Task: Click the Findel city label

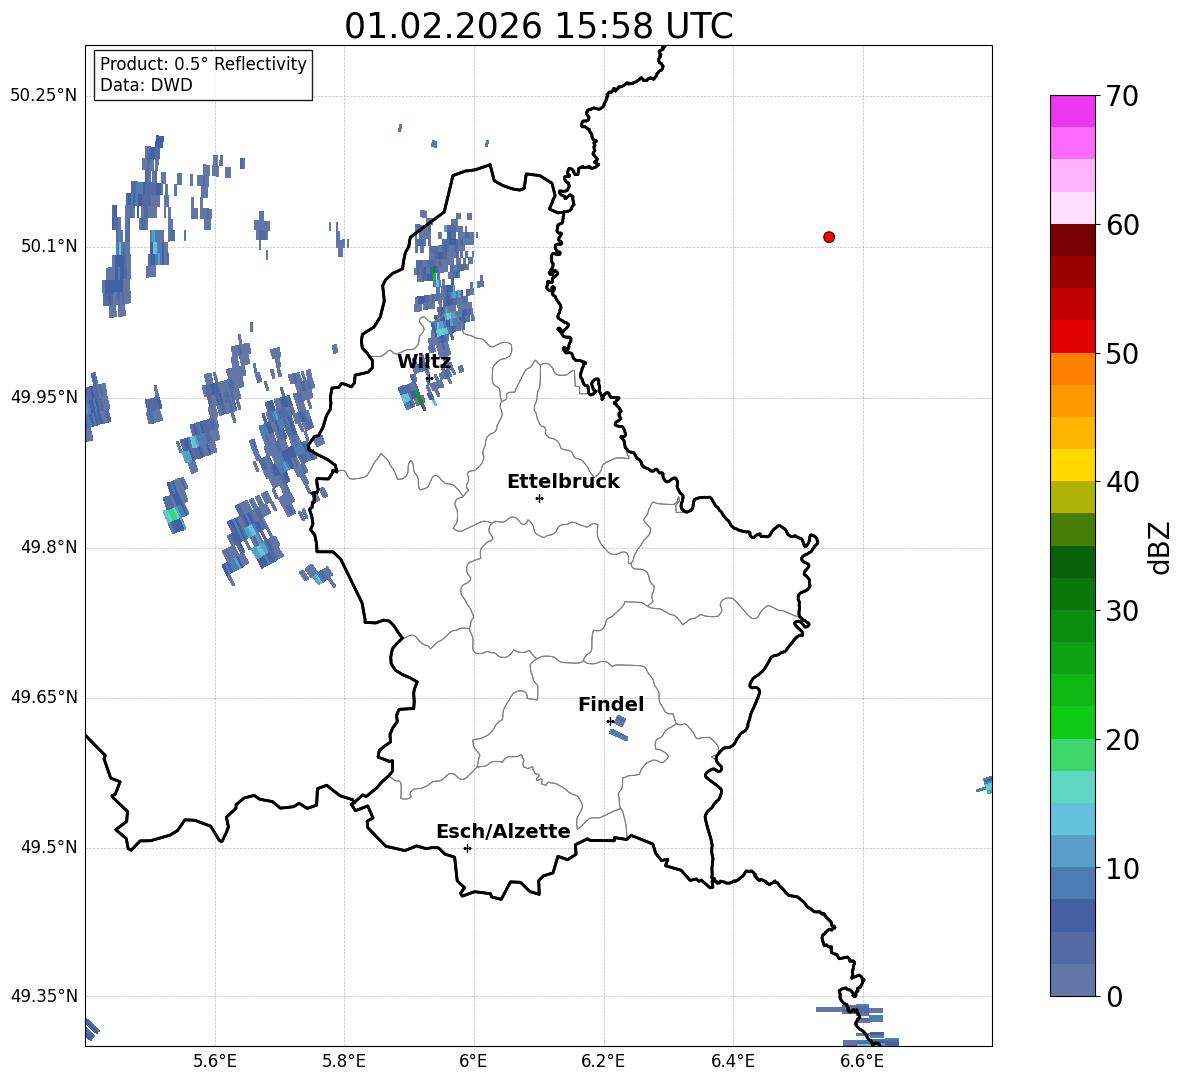Action: click(611, 704)
